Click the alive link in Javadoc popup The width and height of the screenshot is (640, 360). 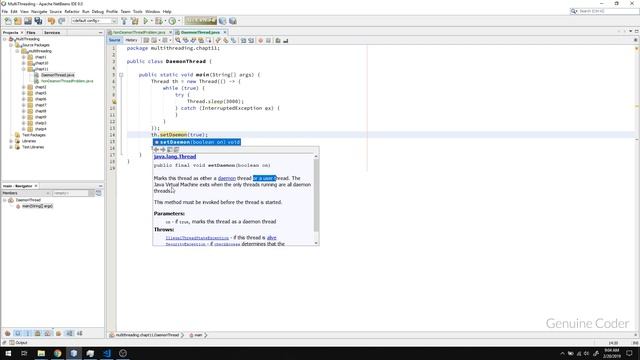(271, 238)
